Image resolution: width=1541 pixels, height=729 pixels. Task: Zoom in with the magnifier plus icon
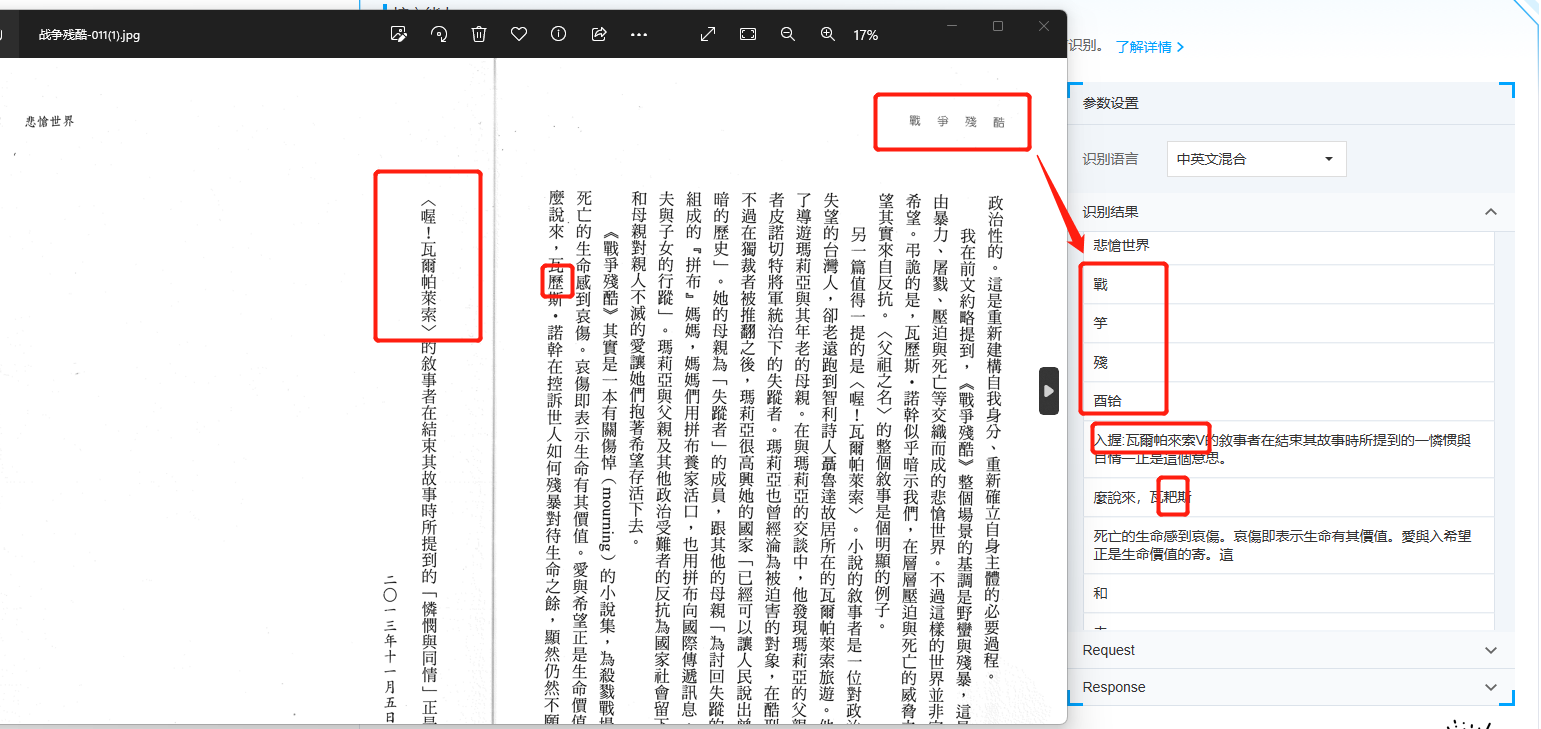pyautogui.click(x=828, y=34)
